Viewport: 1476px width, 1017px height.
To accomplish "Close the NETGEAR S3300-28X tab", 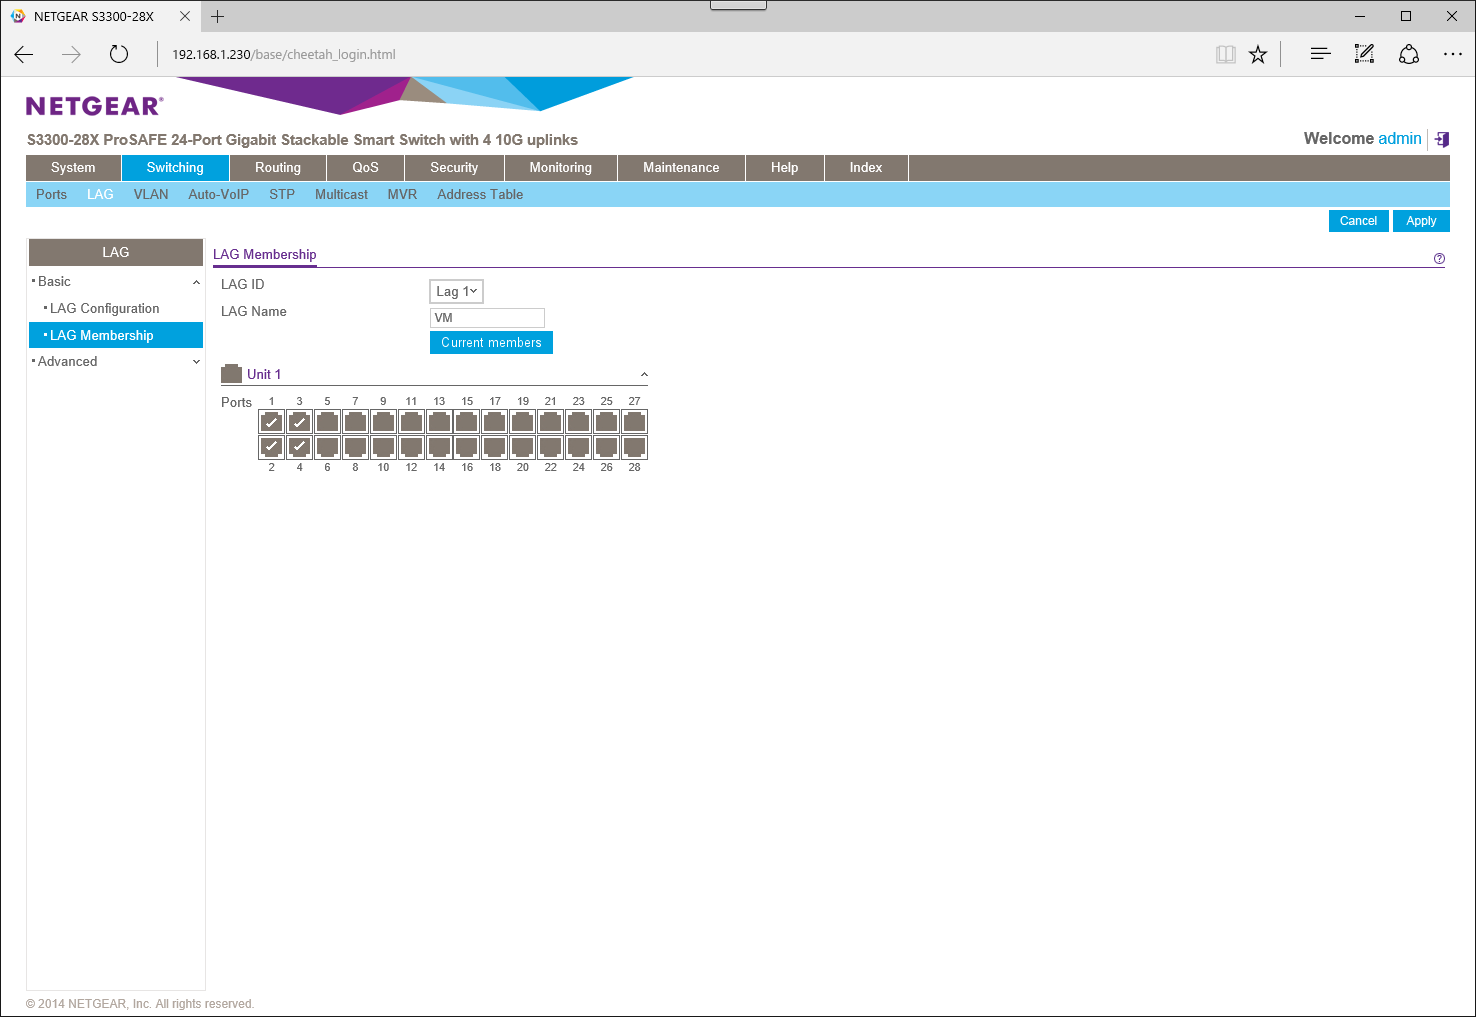I will (x=185, y=16).
